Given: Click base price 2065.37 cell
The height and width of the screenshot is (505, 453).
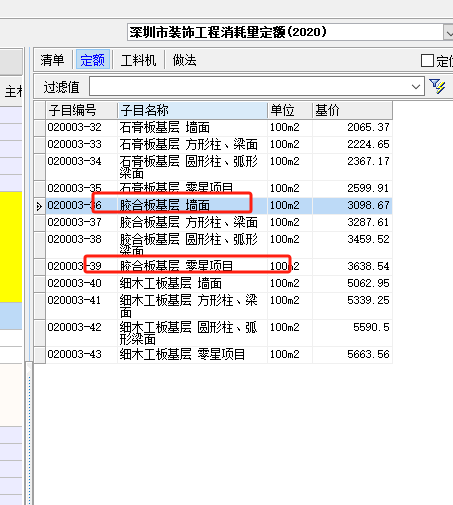Looking at the screenshot, I should point(352,128).
